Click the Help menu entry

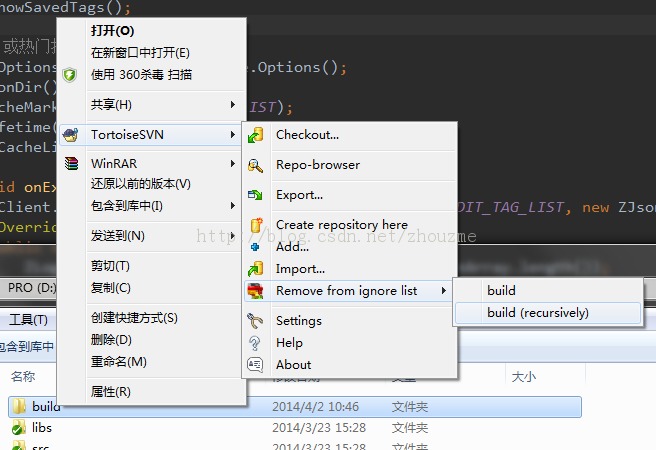click(x=289, y=343)
